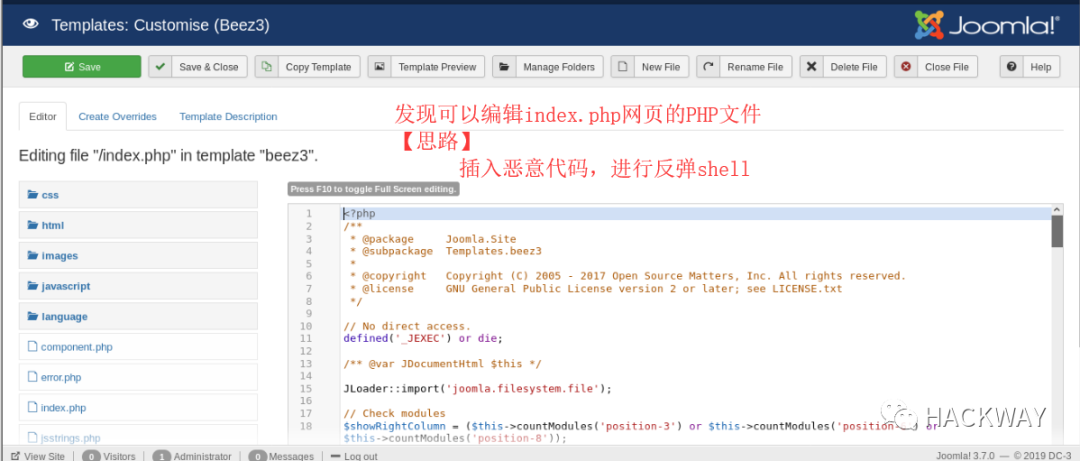Click the @license GNU General Public line
Image resolution: width=1080 pixels, height=461 pixels.
point(596,289)
